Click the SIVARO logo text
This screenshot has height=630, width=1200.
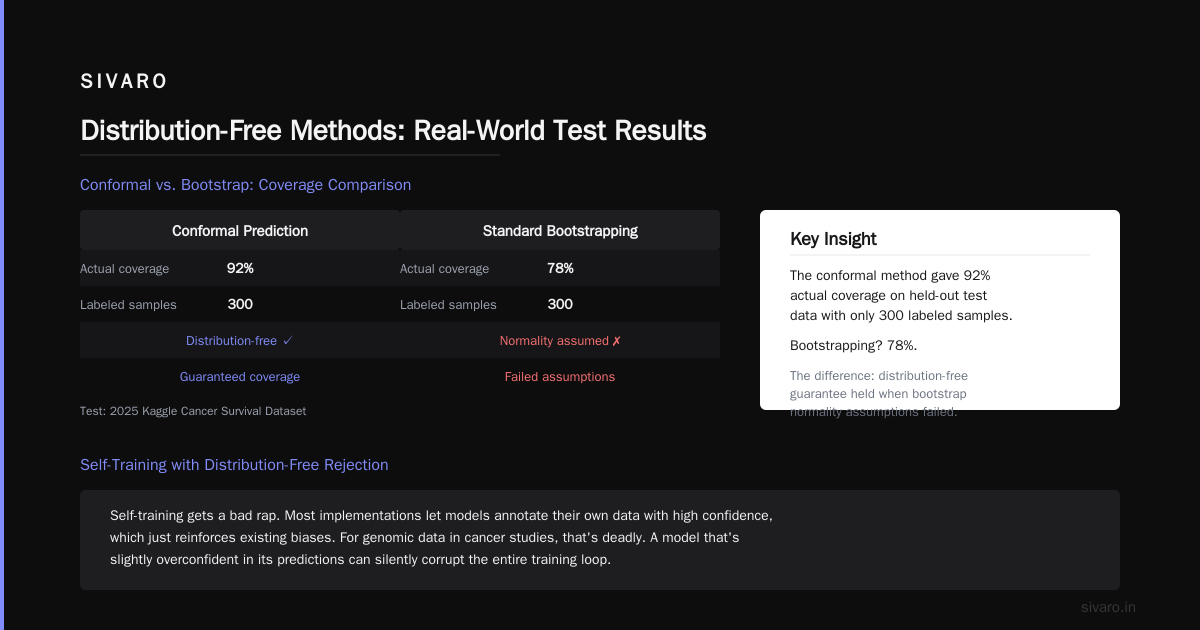pyautogui.click(x=124, y=82)
